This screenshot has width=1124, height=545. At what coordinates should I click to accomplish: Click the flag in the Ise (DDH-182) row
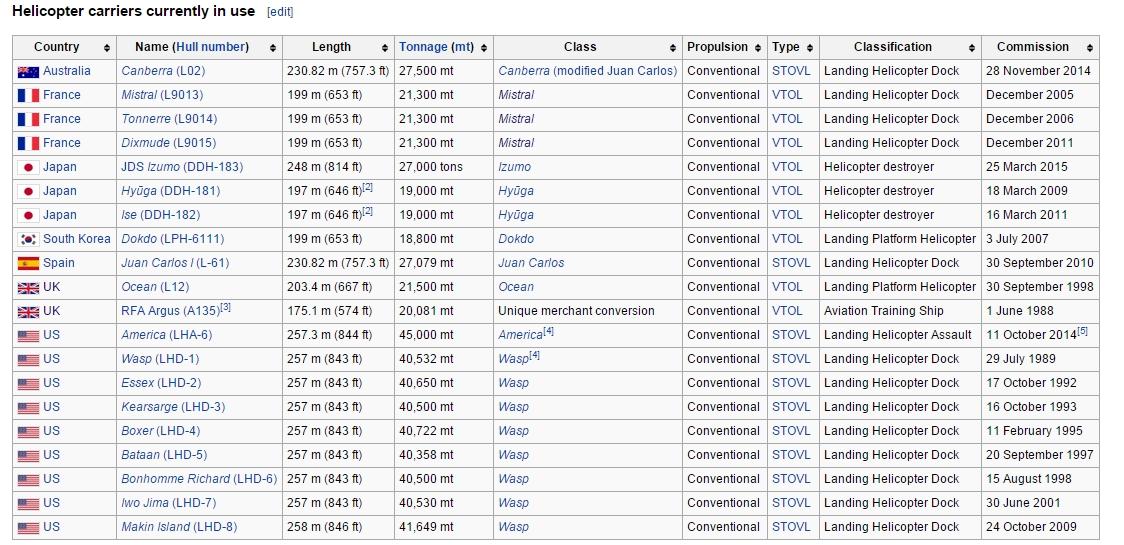coord(28,215)
